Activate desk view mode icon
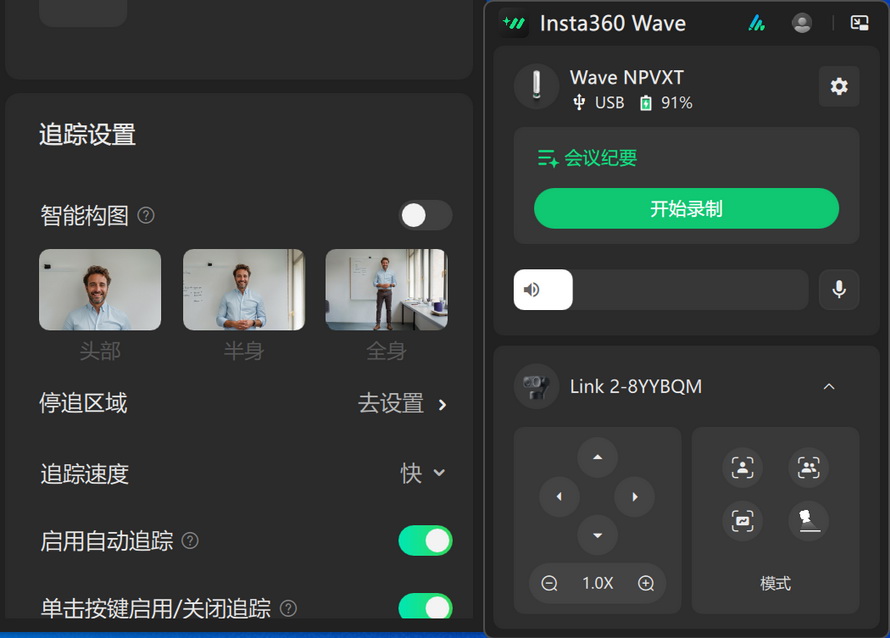This screenshot has width=890, height=638. pos(808,520)
